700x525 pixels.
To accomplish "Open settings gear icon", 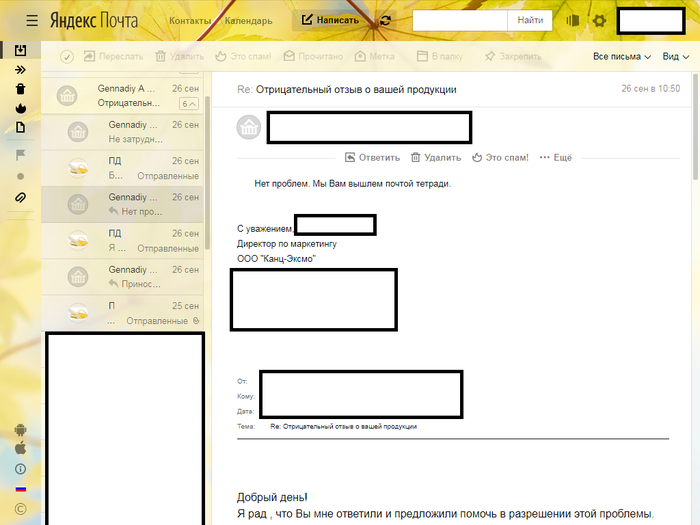I will coord(599,20).
